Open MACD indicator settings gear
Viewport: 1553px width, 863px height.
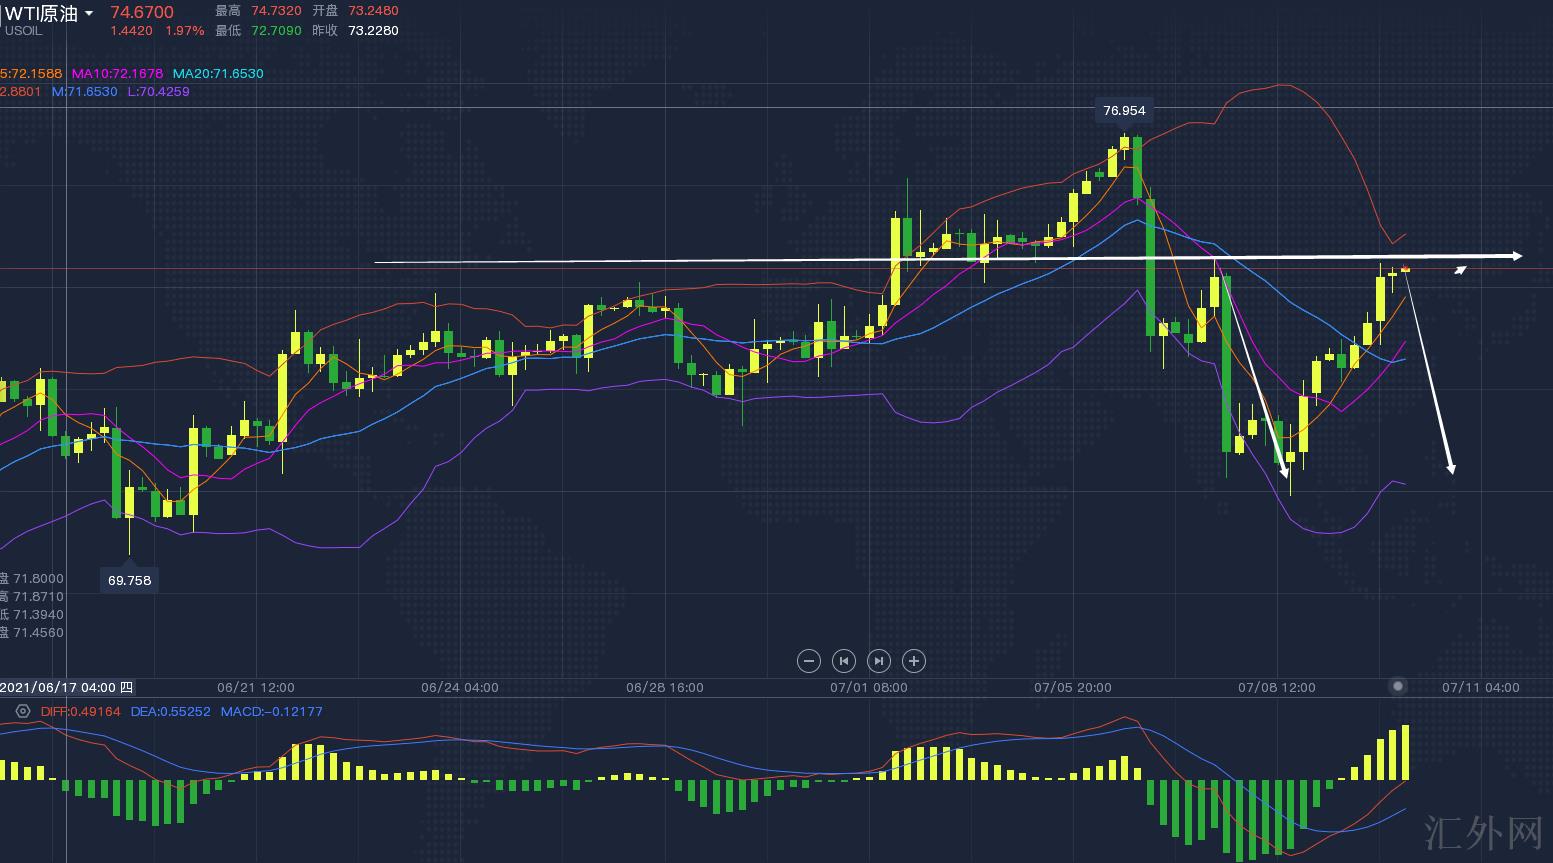[x=23, y=711]
